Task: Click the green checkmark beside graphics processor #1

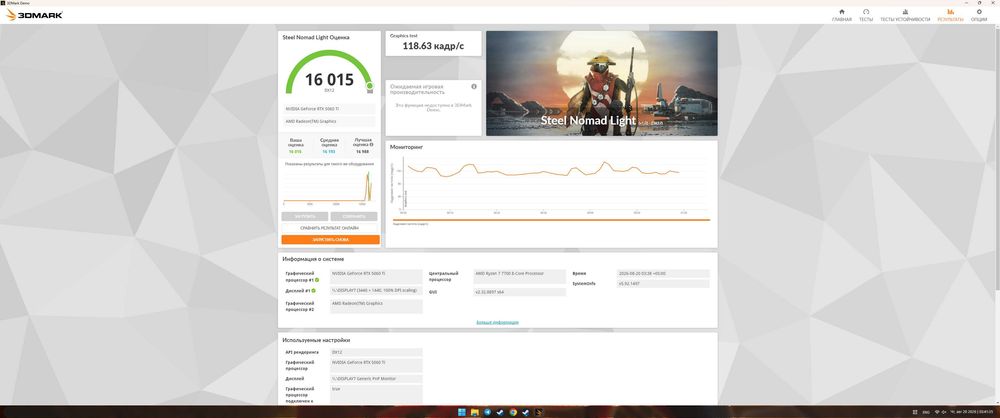Action: [317, 280]
